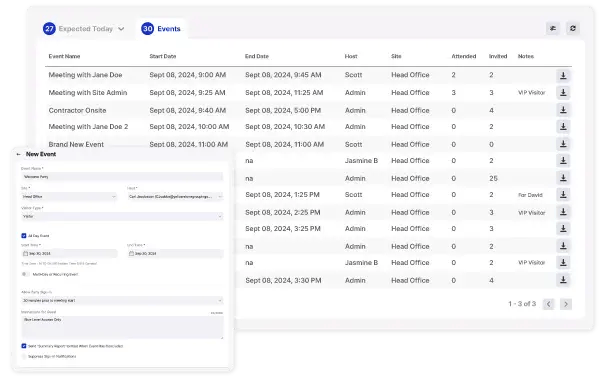The width and height of the screenshot is (600, 376).
Task: Click the 'New Event' panel title
Action: 41,154
